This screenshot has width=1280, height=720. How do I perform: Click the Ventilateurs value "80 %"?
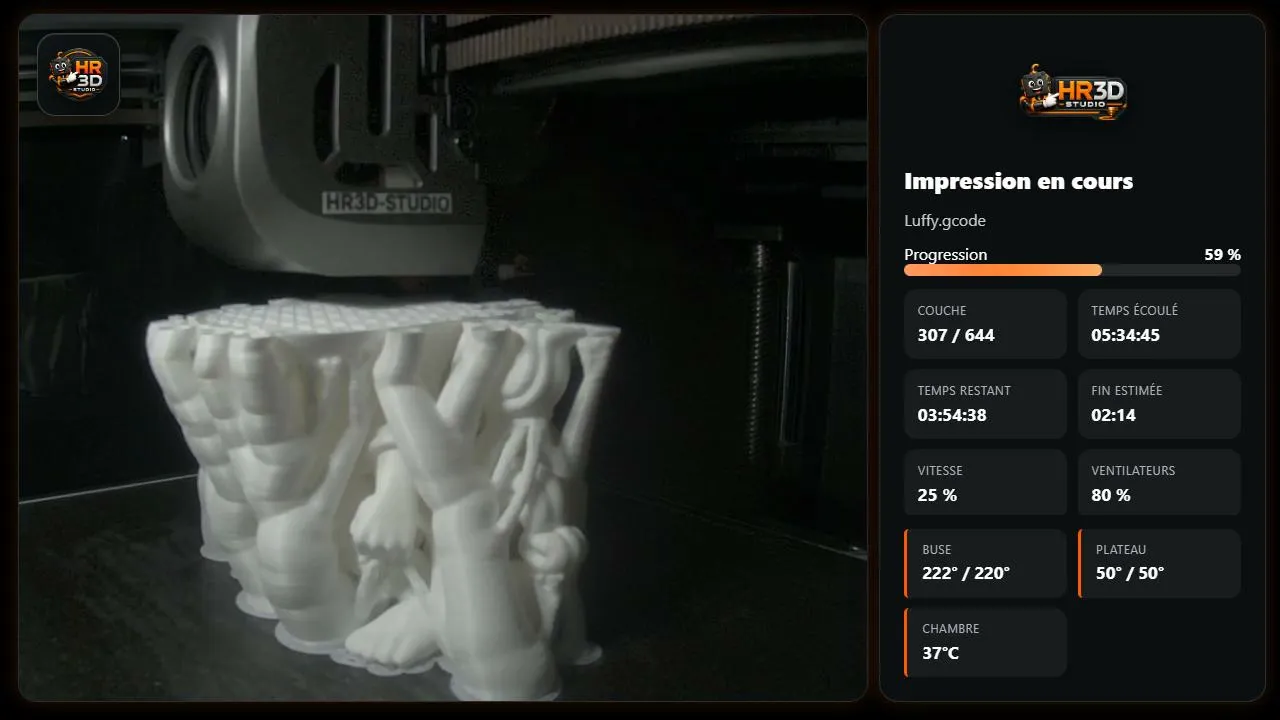pos(1111,495)
